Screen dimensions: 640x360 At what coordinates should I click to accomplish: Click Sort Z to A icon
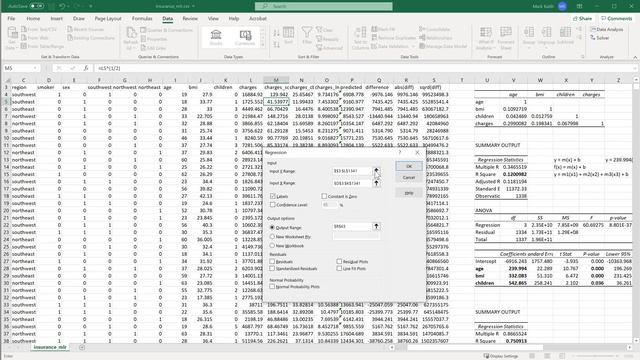pos(276,44)
